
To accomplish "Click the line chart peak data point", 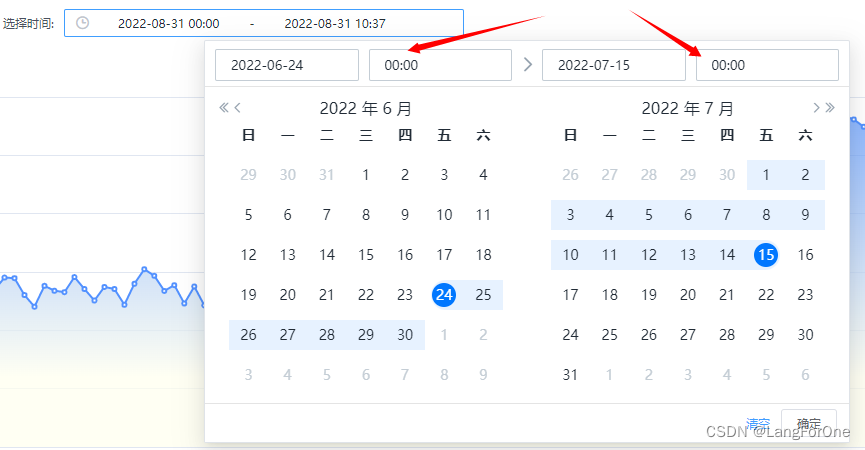I will [x=145, y=270].
